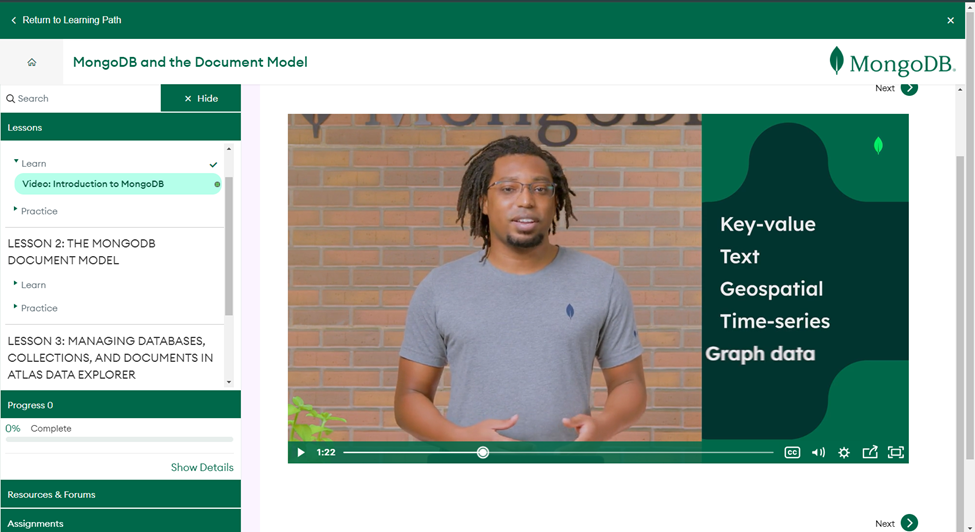Focus the lessons Search field
This screenshot has height=532, width=975.
tap(81, 98)
